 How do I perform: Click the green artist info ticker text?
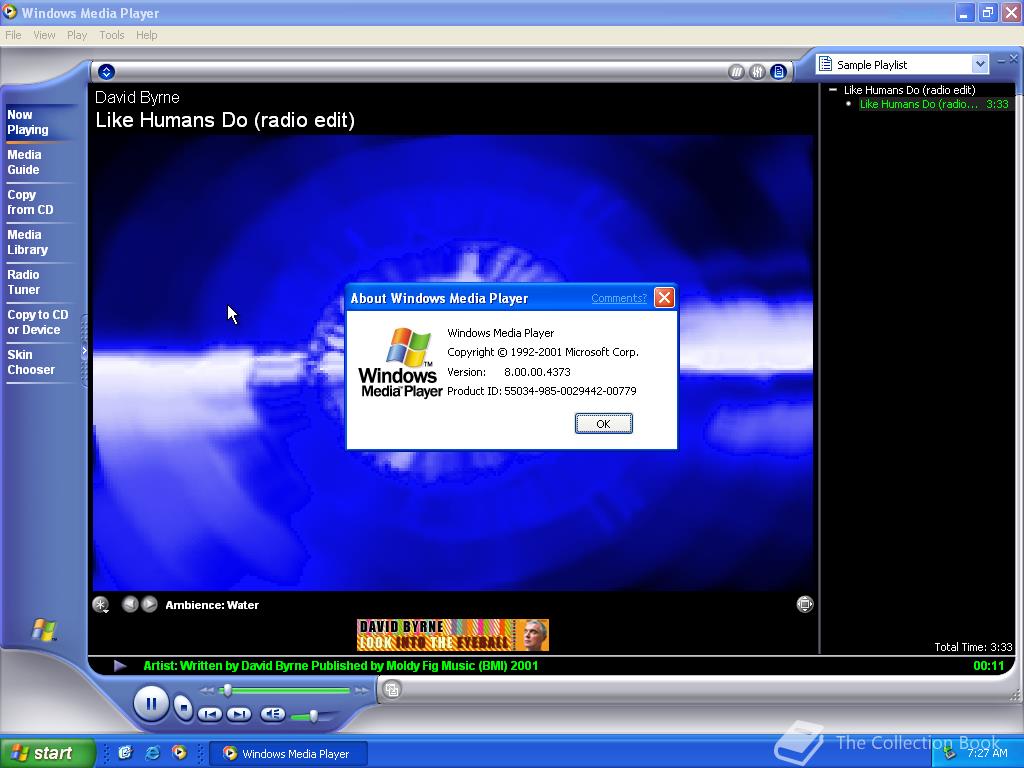[341, 666]
